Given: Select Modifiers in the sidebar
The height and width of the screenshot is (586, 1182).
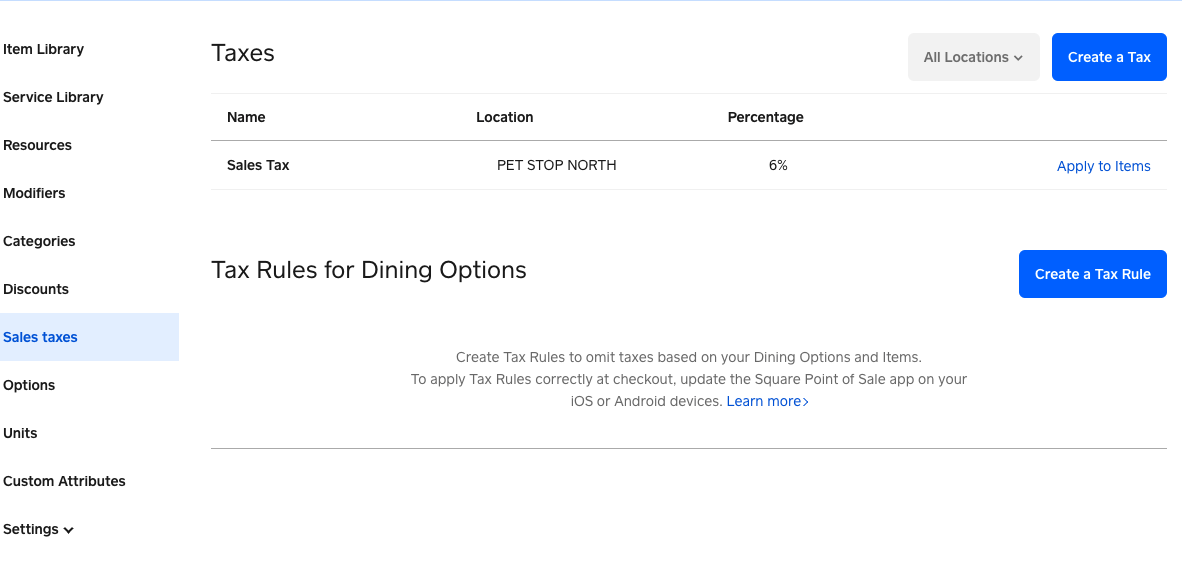Looking at the screenshot, I should (x=34, y=193).
